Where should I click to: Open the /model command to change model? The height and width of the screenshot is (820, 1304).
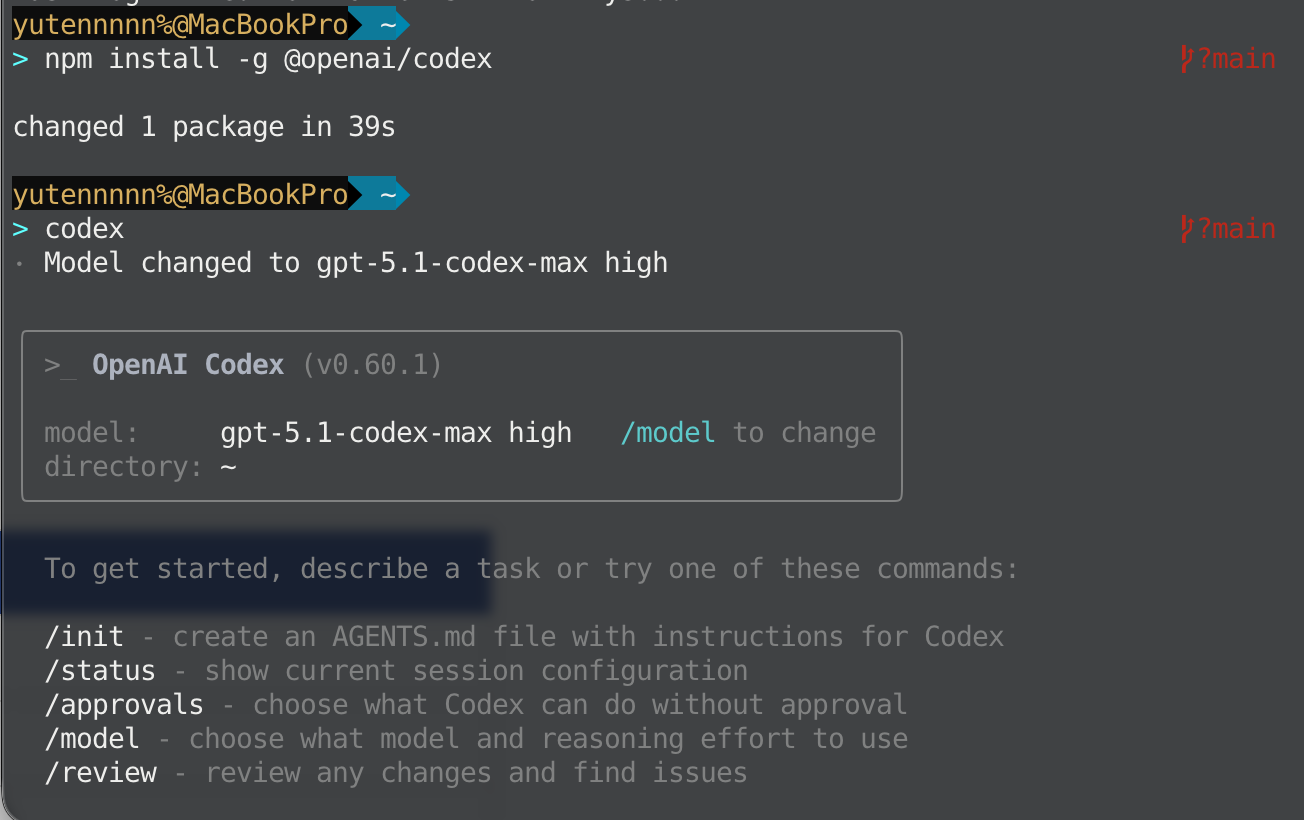(x=667, y=432)
